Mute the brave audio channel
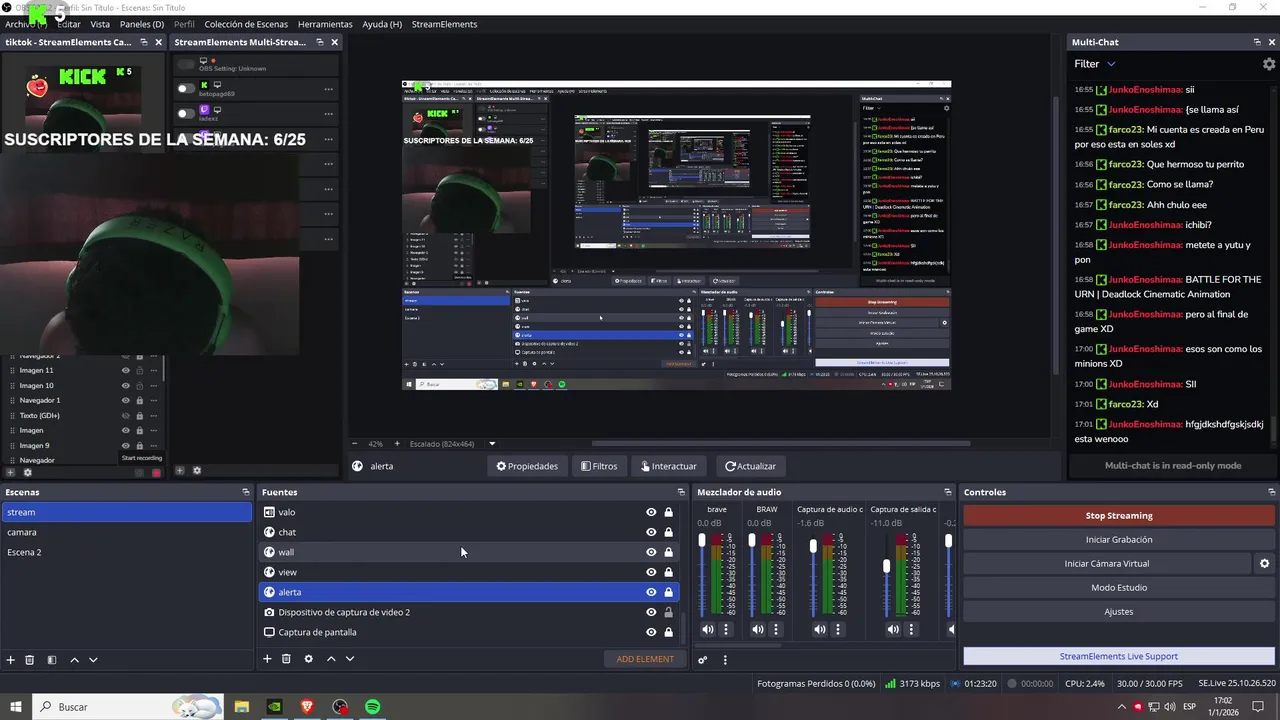Viewport: 1280px width, 720px height. coord(708,630)
